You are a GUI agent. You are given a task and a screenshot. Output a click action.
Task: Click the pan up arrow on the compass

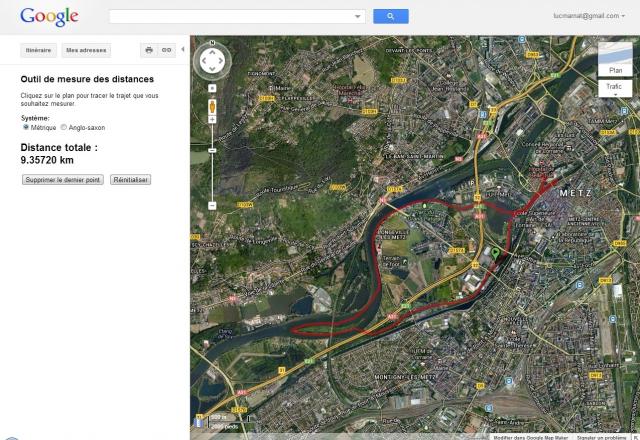[x=212, y=52]
